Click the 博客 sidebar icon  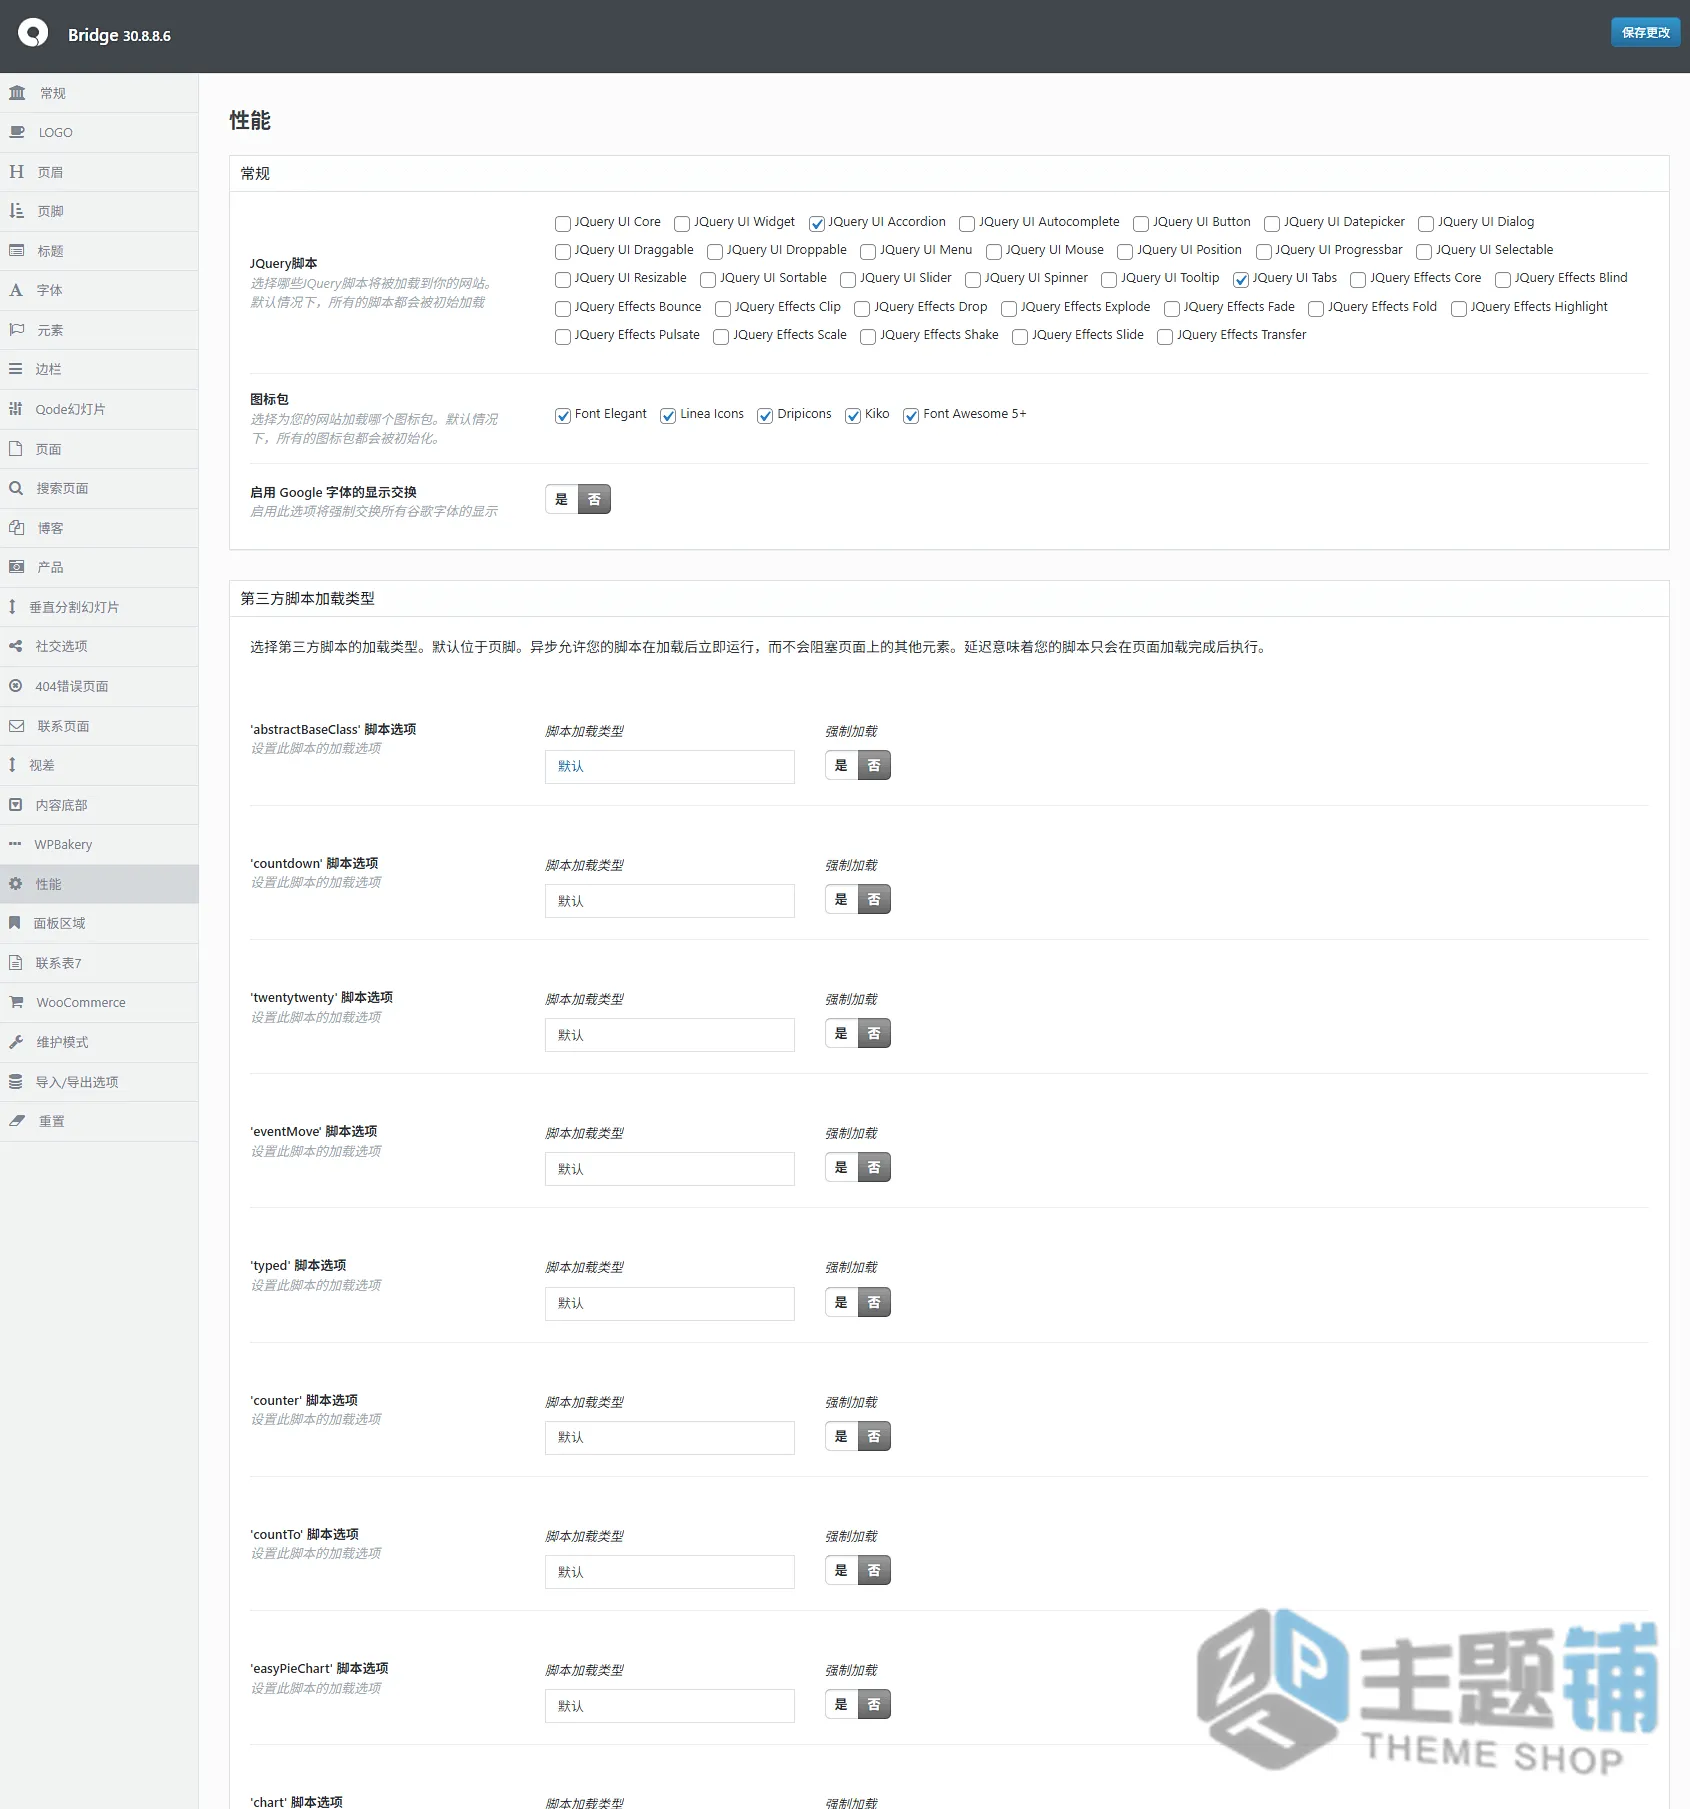click(x=17, y=528)
